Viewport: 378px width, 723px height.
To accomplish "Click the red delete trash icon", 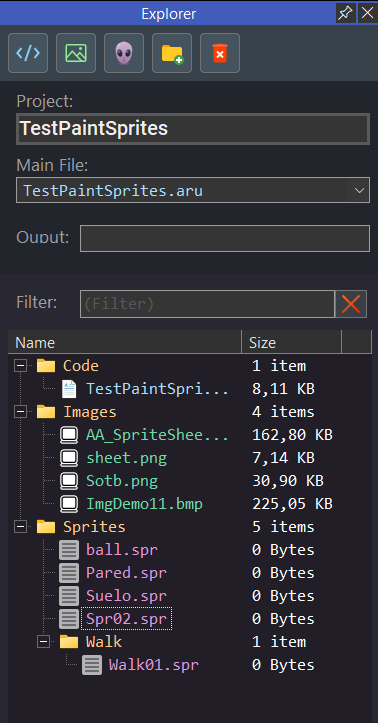I will (220, 53).
